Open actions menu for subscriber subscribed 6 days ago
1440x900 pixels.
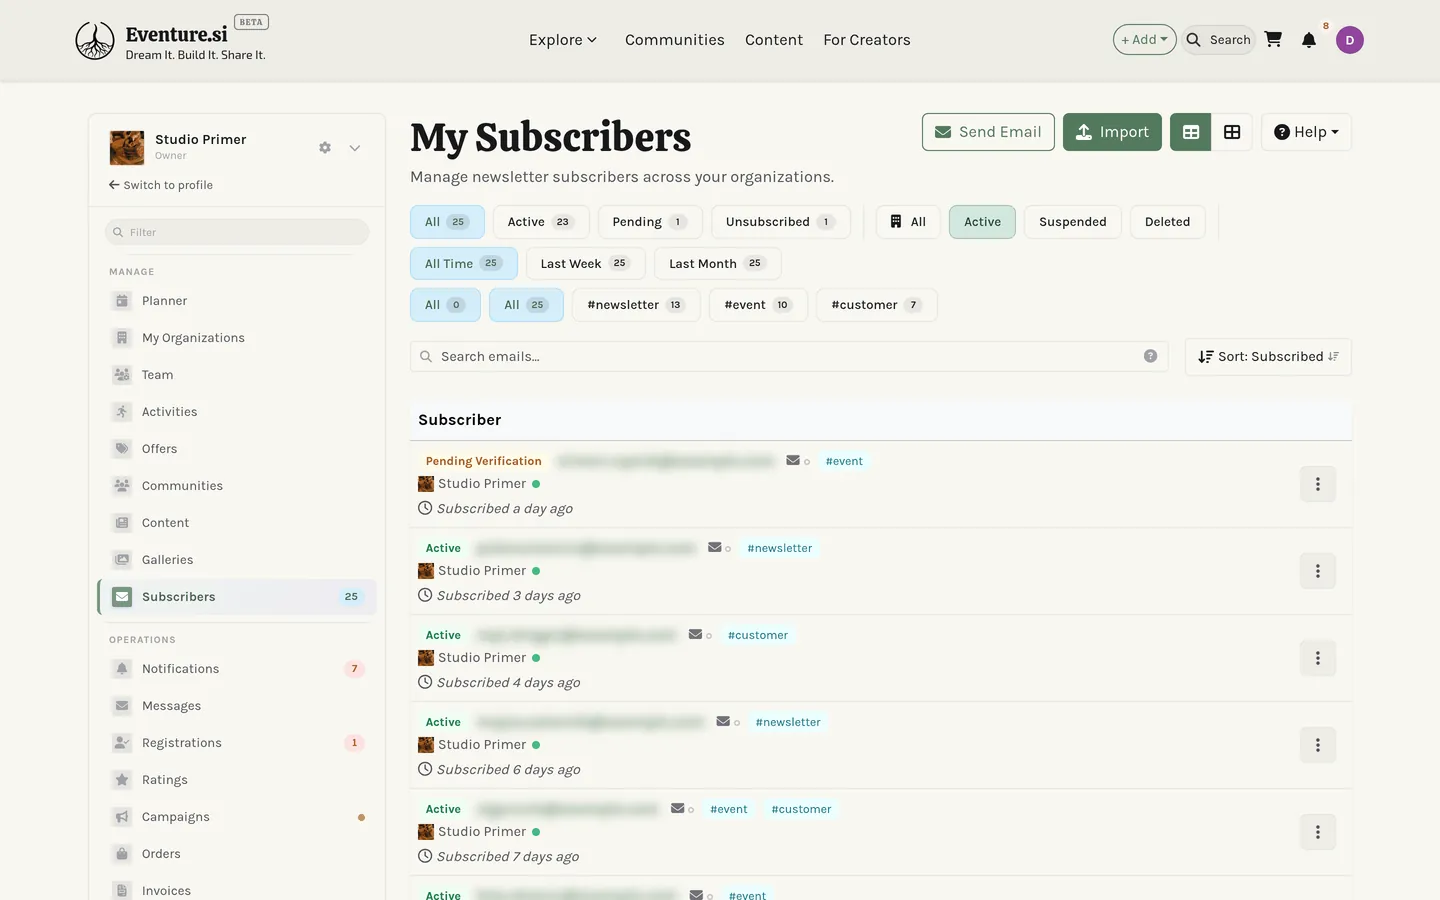pos(1318,745)
